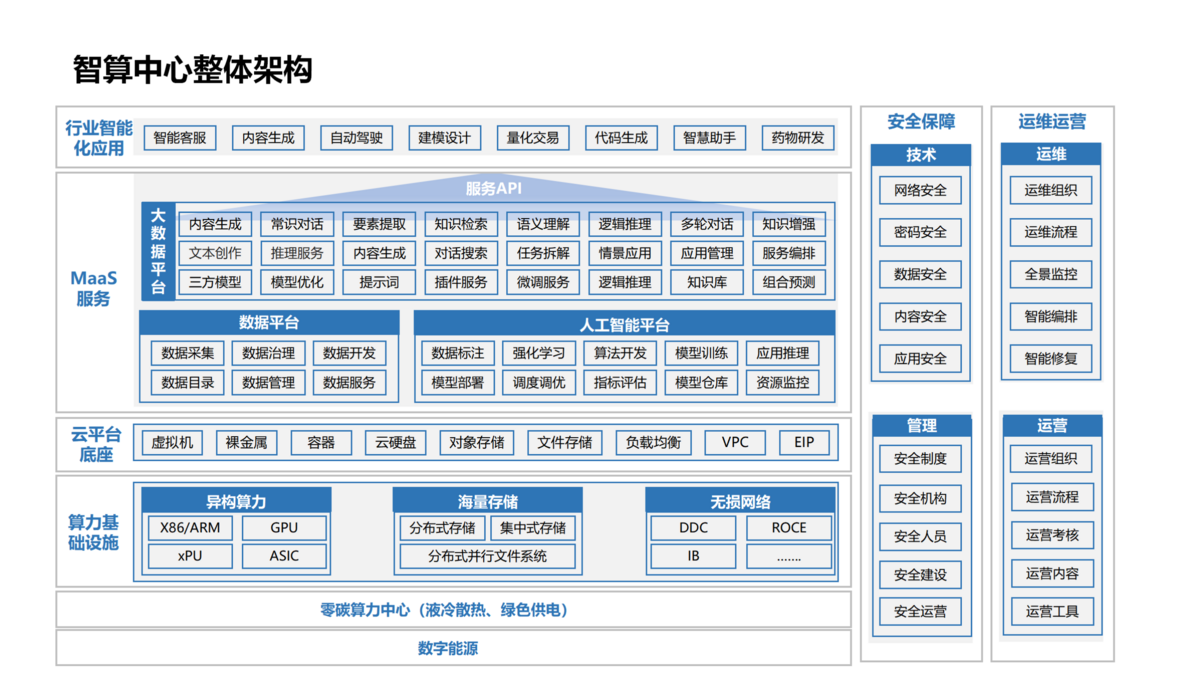Select the 安全运营 box
1200x675 pixels.
pyautogui.click(x=920, y=611)
